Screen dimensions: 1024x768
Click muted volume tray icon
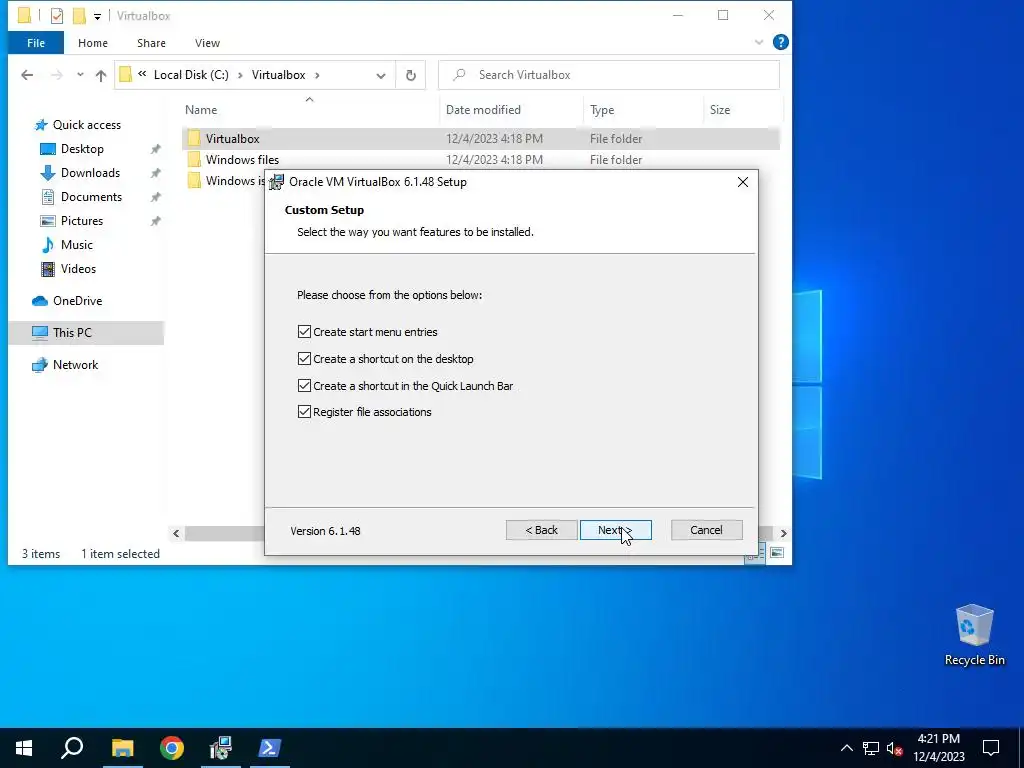[x=894, y=748]
